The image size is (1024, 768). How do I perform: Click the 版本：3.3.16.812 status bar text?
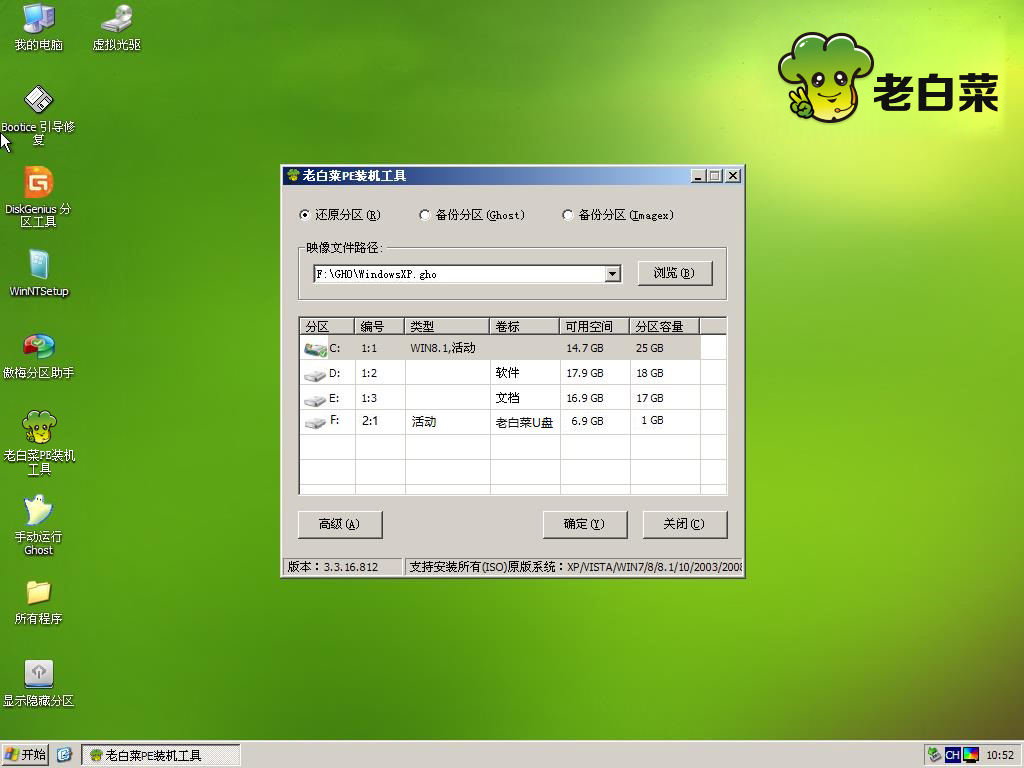pos(333,567)
